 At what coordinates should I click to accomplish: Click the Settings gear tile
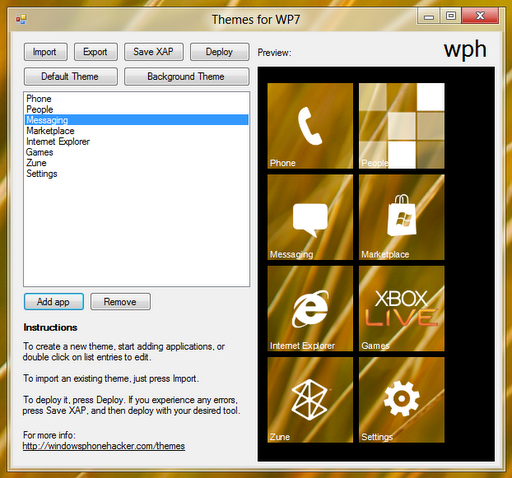[x=402, y=400]
